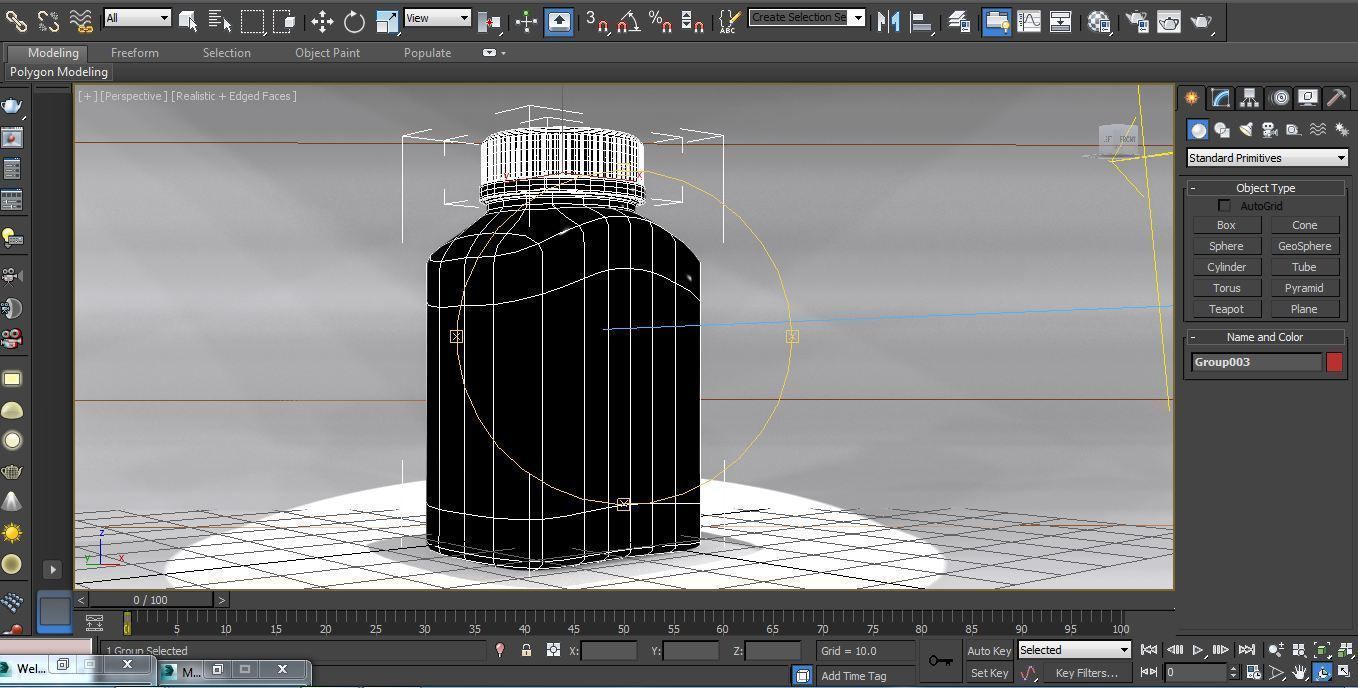Toggle Spinner Snap
This screenshot has width=1358, height=688.
tap(692, 20)
